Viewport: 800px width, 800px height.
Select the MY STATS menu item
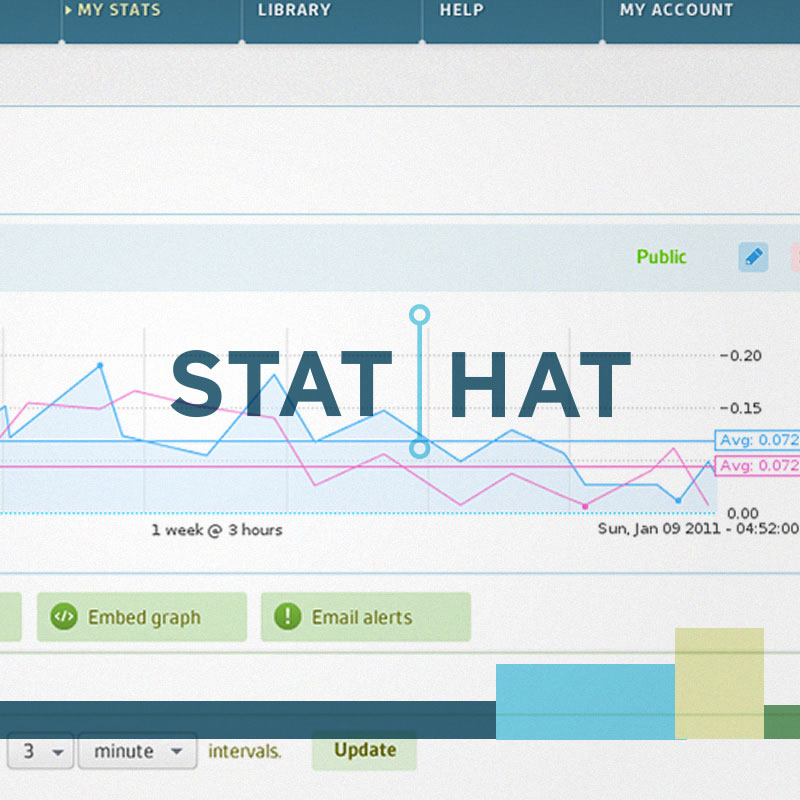(x=118, y=10)
